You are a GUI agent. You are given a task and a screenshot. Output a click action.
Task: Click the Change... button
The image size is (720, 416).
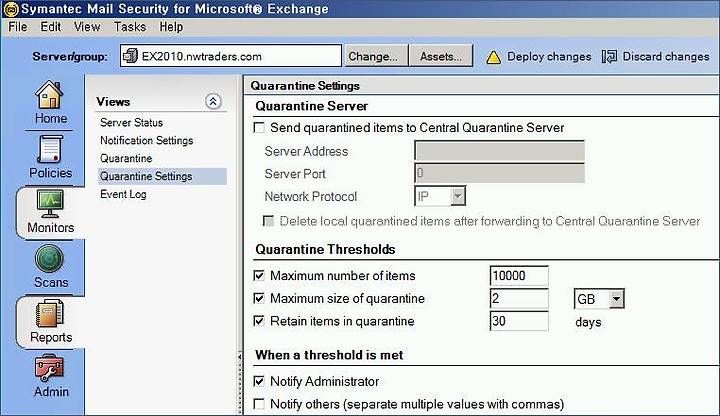(376, 56)
